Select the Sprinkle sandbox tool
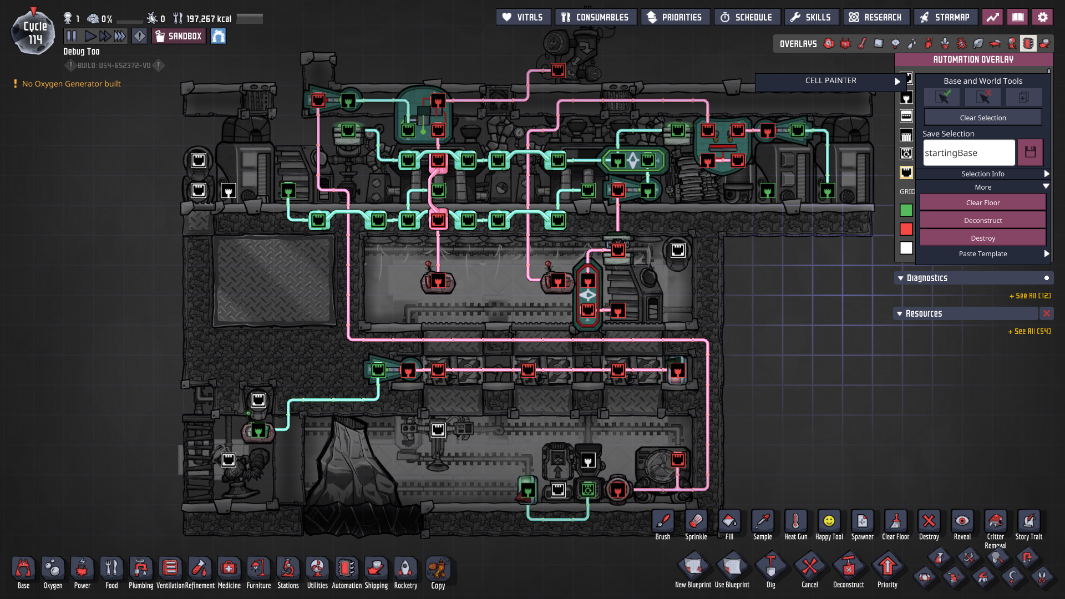This screenshot has height=599, width=1065. 696,522
